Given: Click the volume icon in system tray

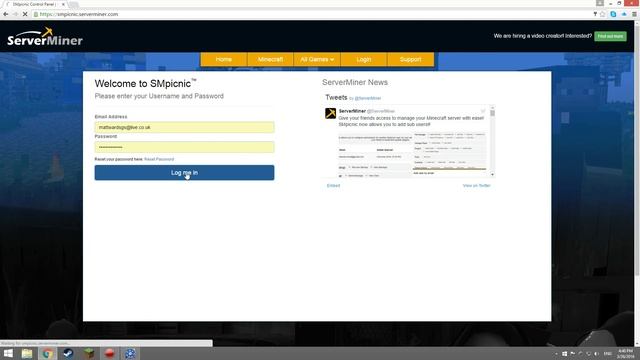Looking at the screenshot, I should pyautogui.click(x=596, y=354).
